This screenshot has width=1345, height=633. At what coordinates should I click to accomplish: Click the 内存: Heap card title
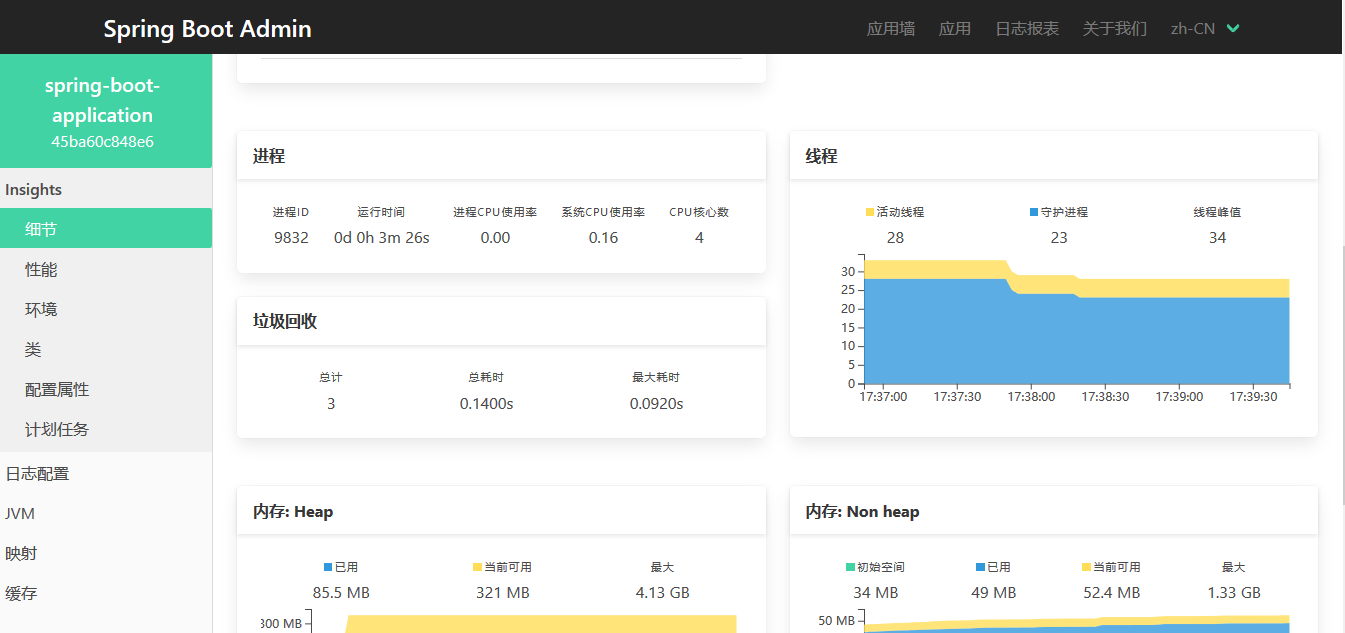[x=293, y=511]
